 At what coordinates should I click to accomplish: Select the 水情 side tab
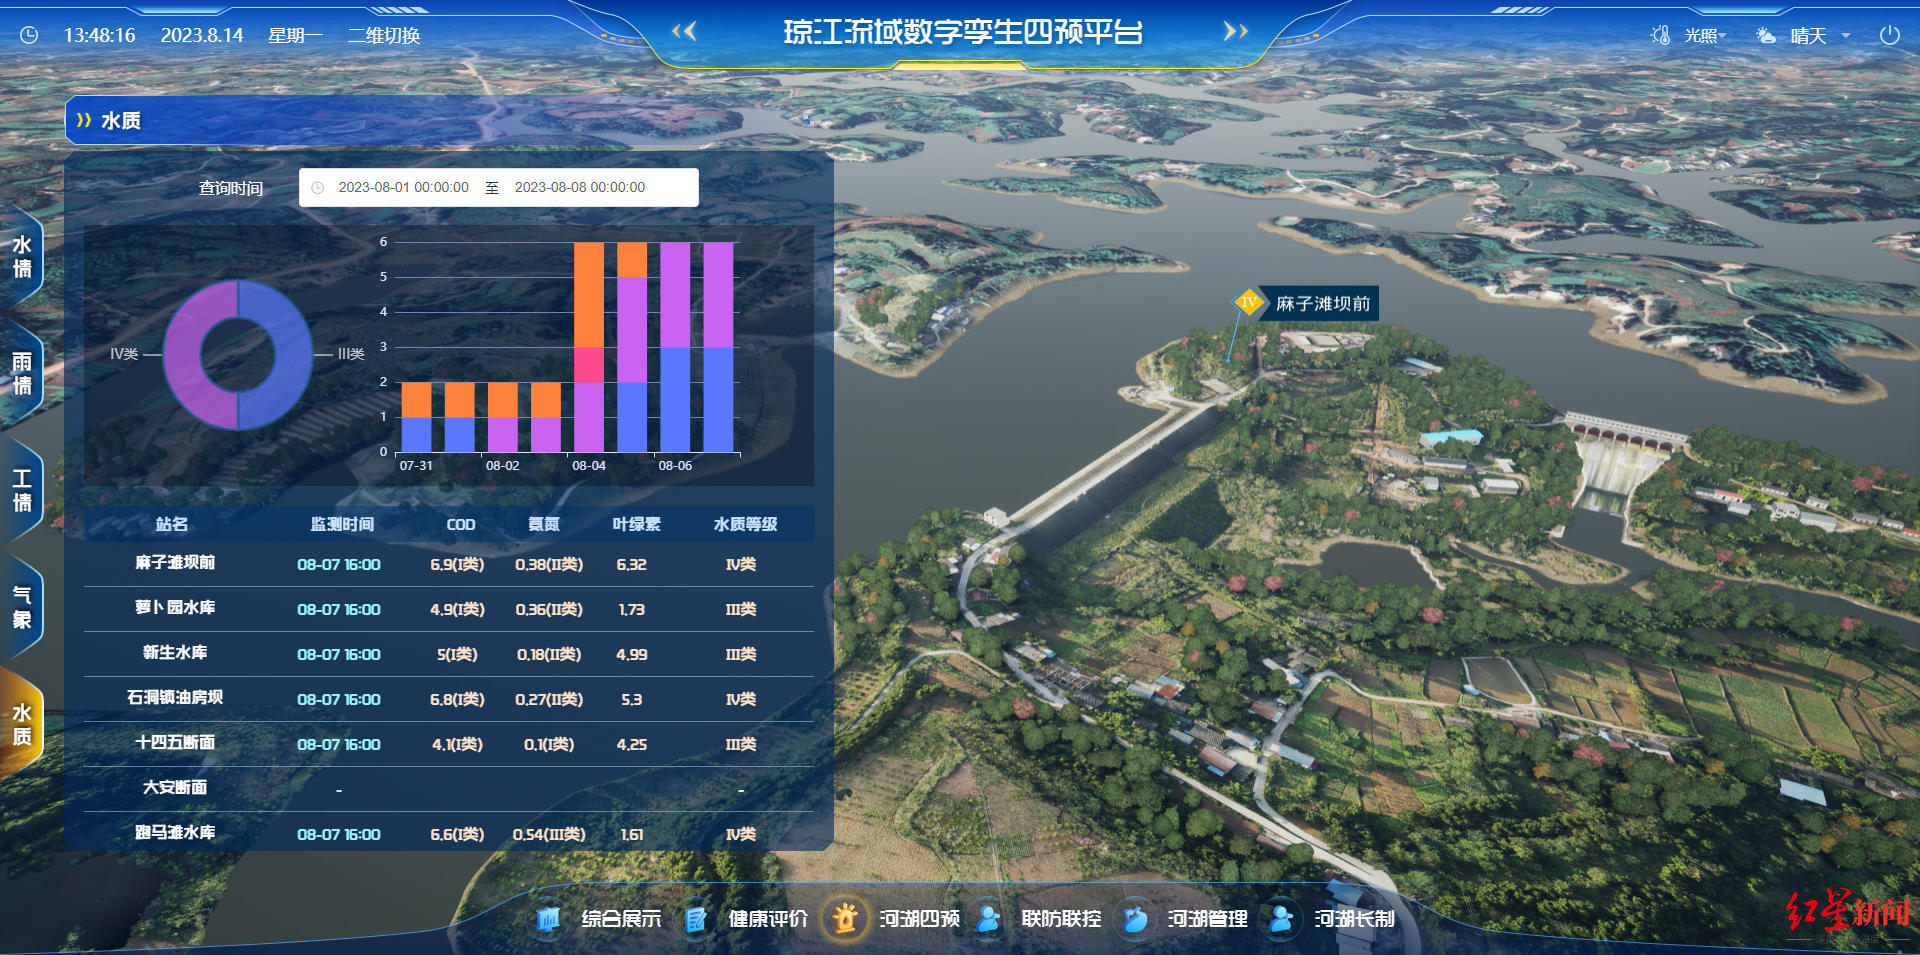tap(22, 256)
